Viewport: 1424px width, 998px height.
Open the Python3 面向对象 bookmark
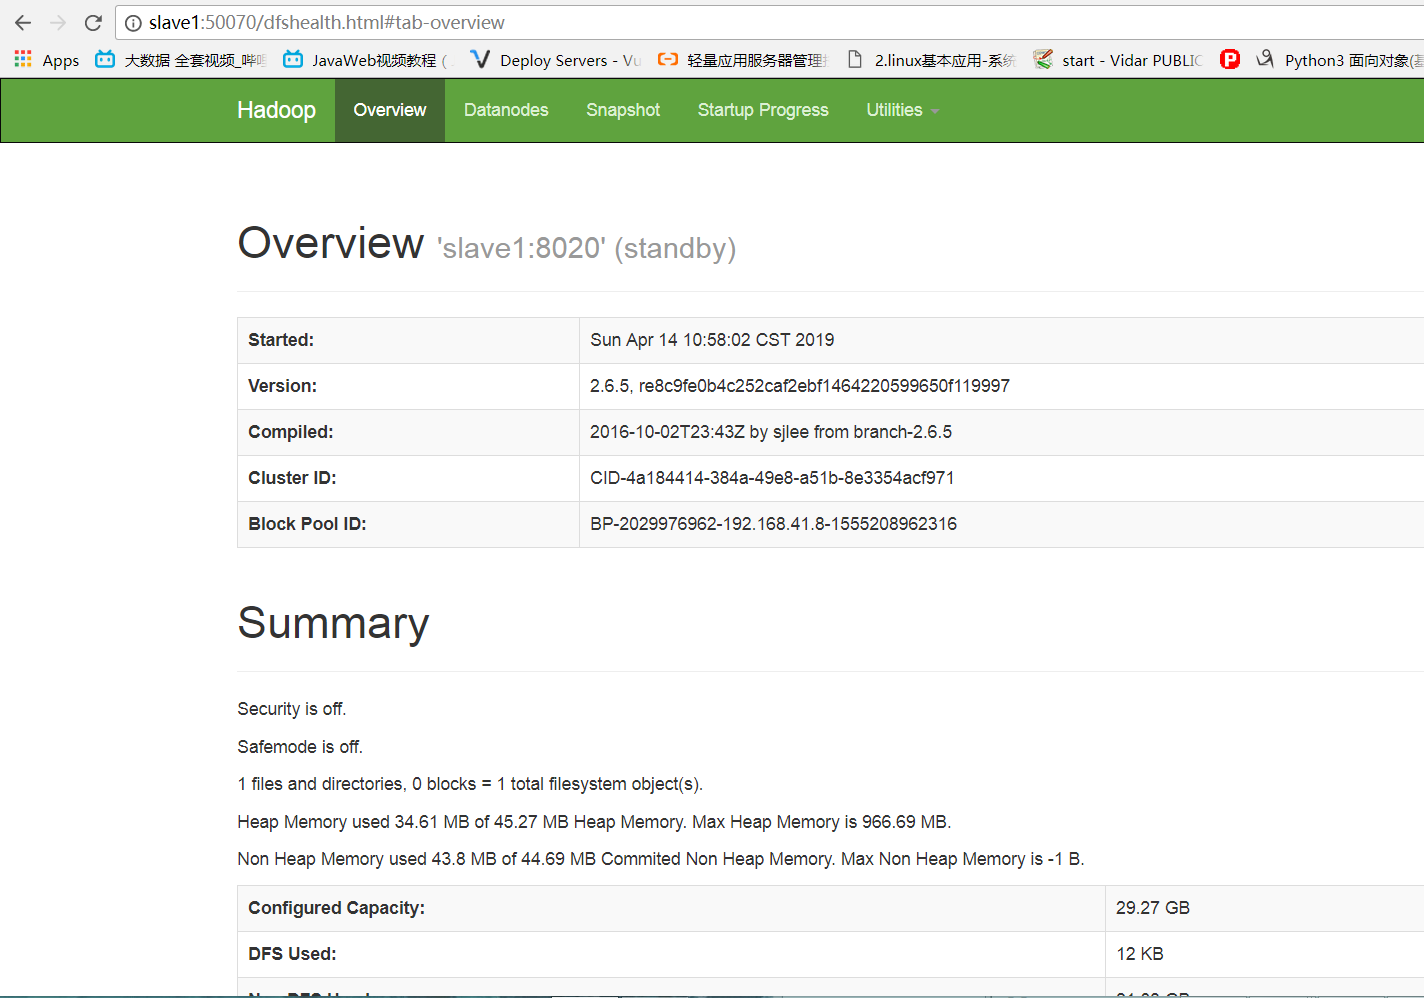1340,60
